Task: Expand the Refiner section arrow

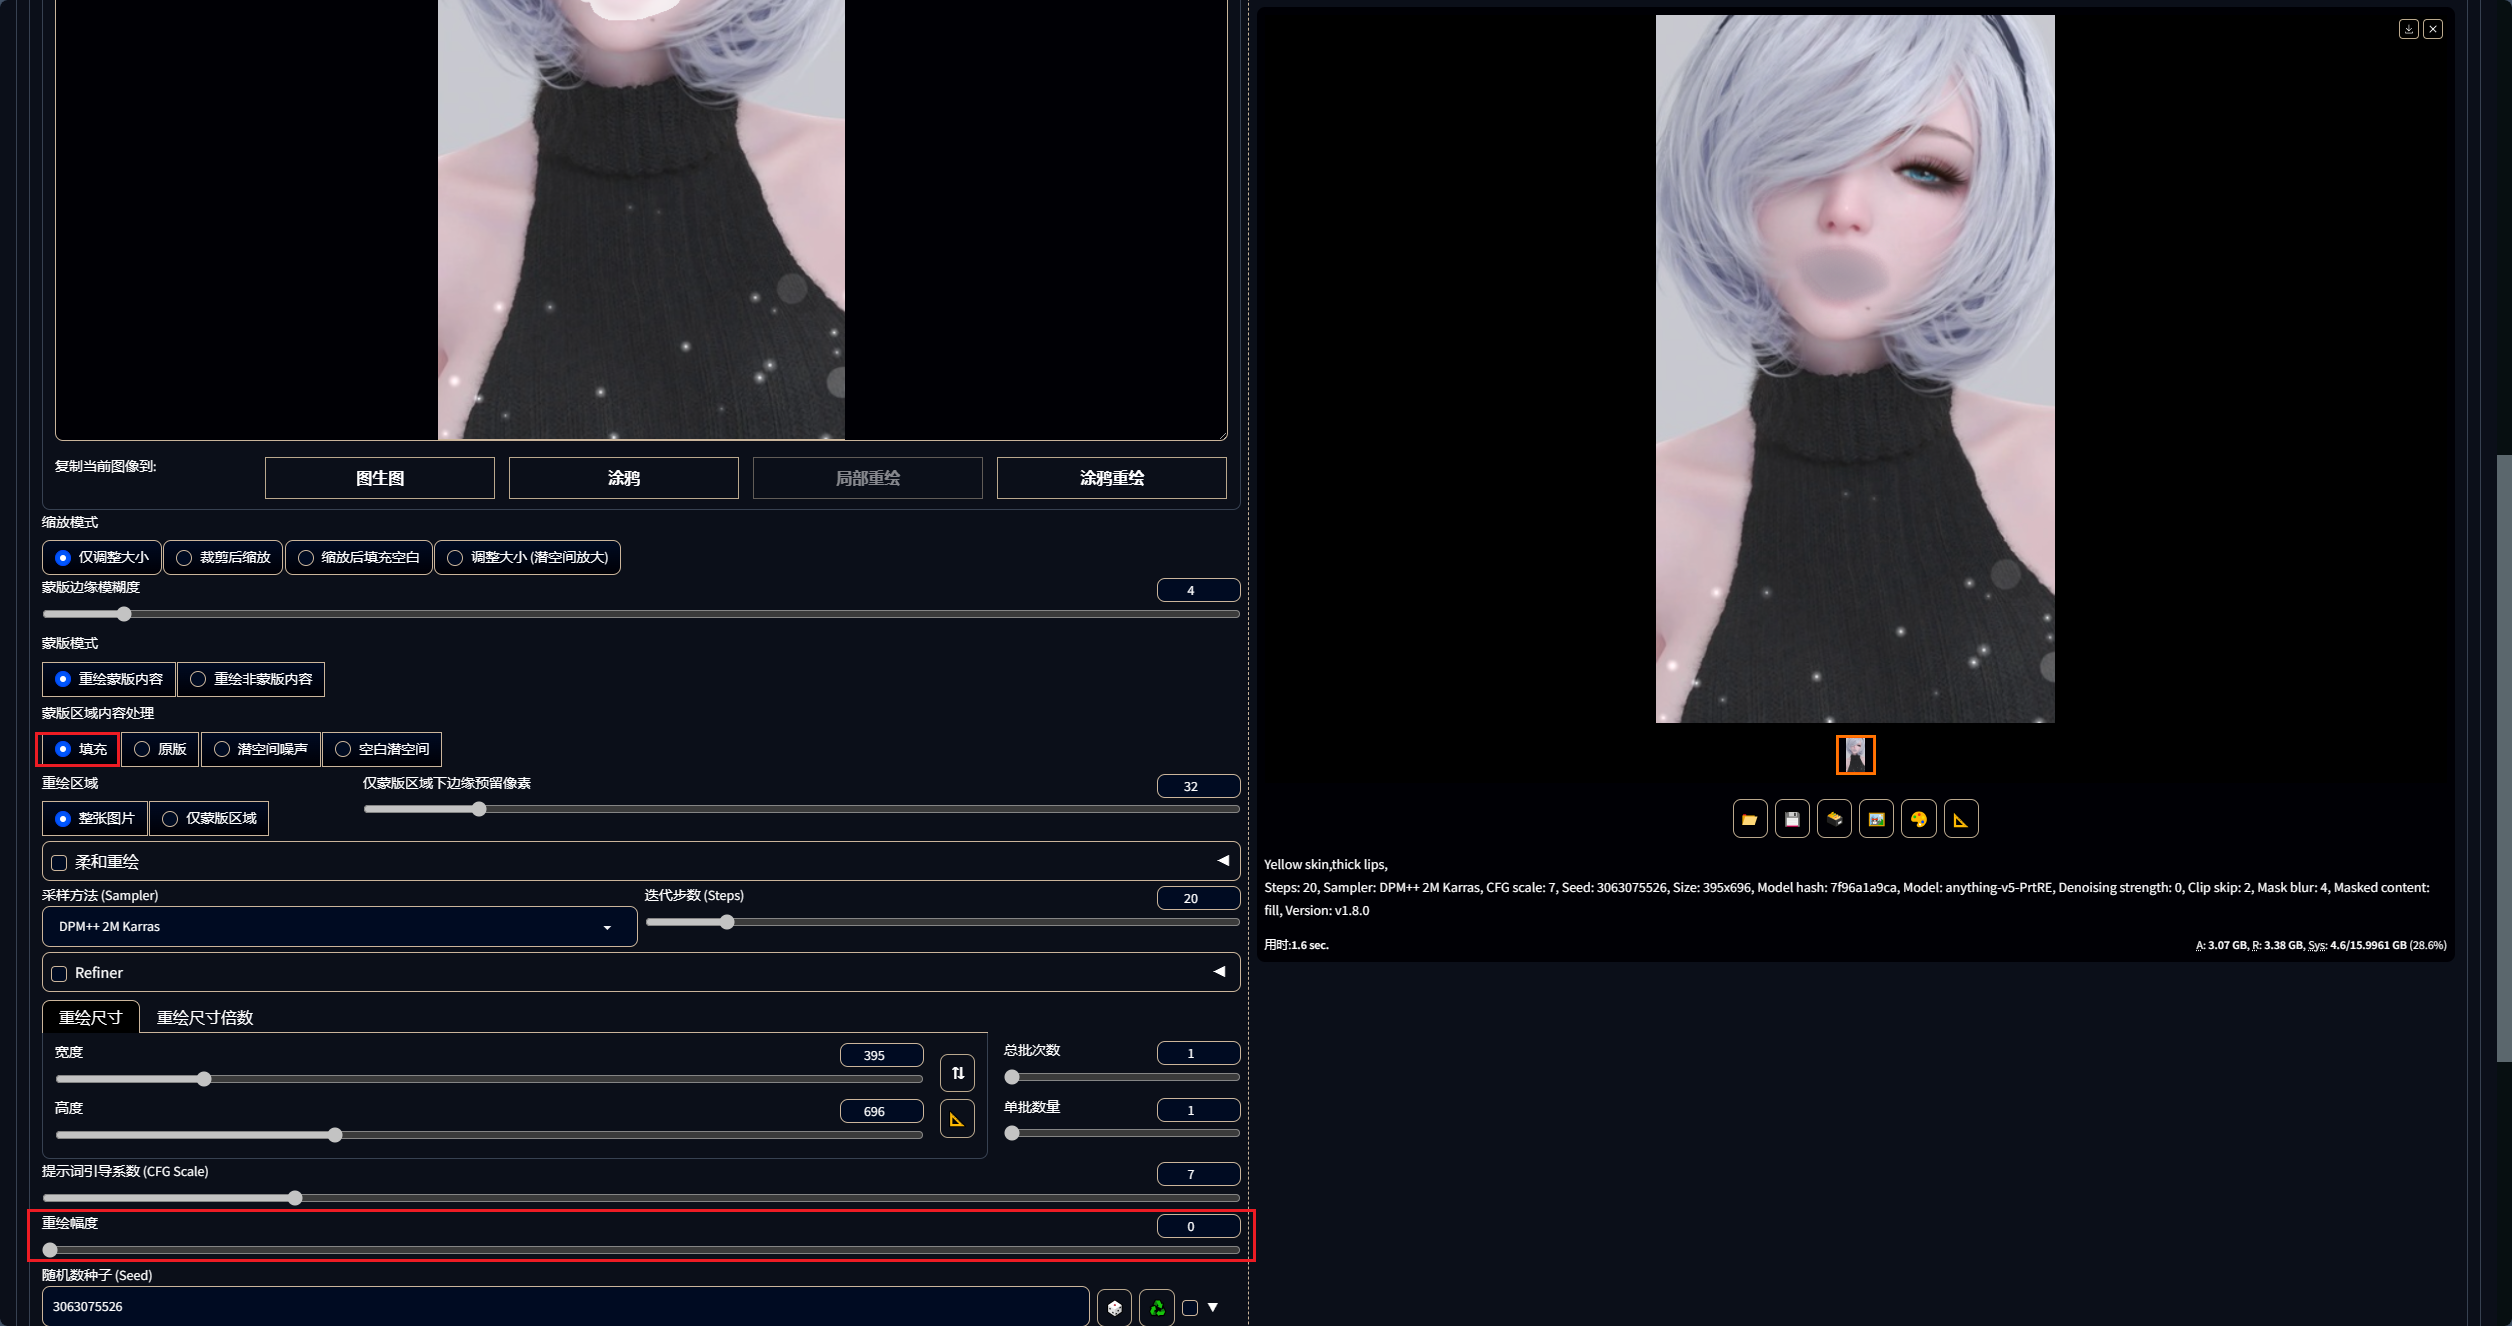Action: click(1219, 972)
